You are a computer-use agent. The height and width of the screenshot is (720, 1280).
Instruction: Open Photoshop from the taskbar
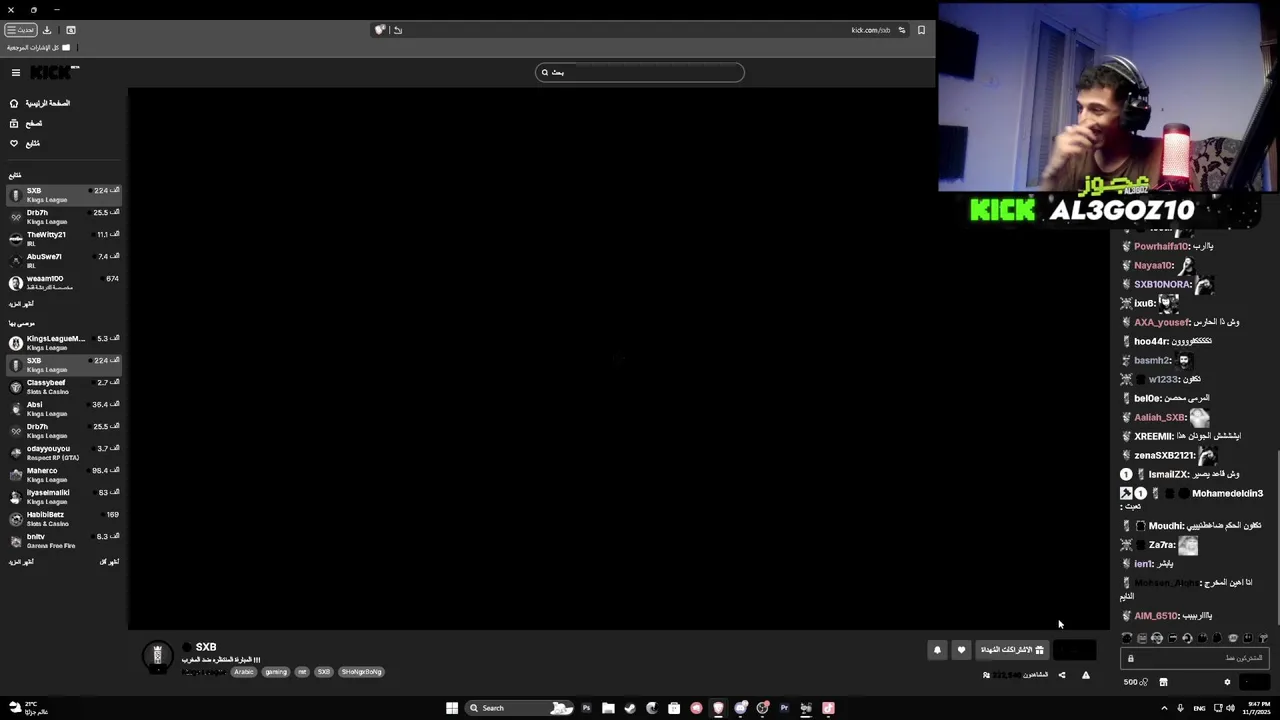click(586, 708)
